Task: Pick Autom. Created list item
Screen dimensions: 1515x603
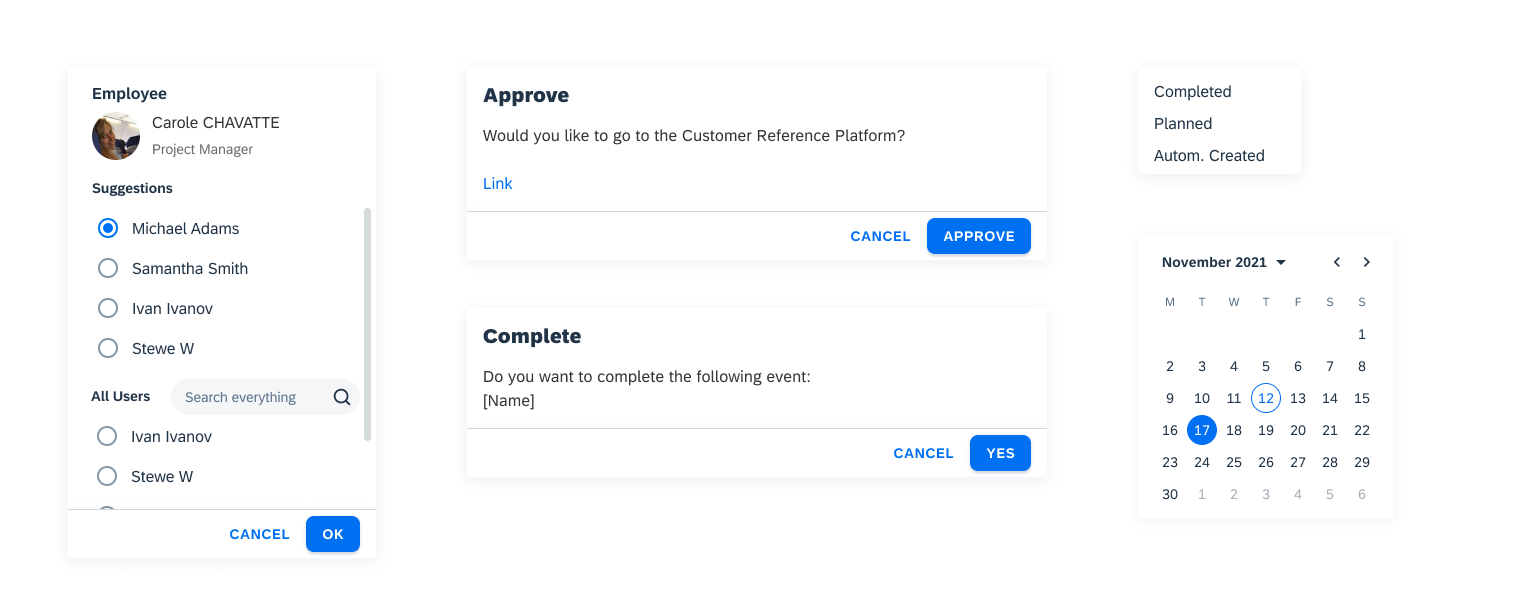Action: pyautogui.click(x=1209, y=156)
